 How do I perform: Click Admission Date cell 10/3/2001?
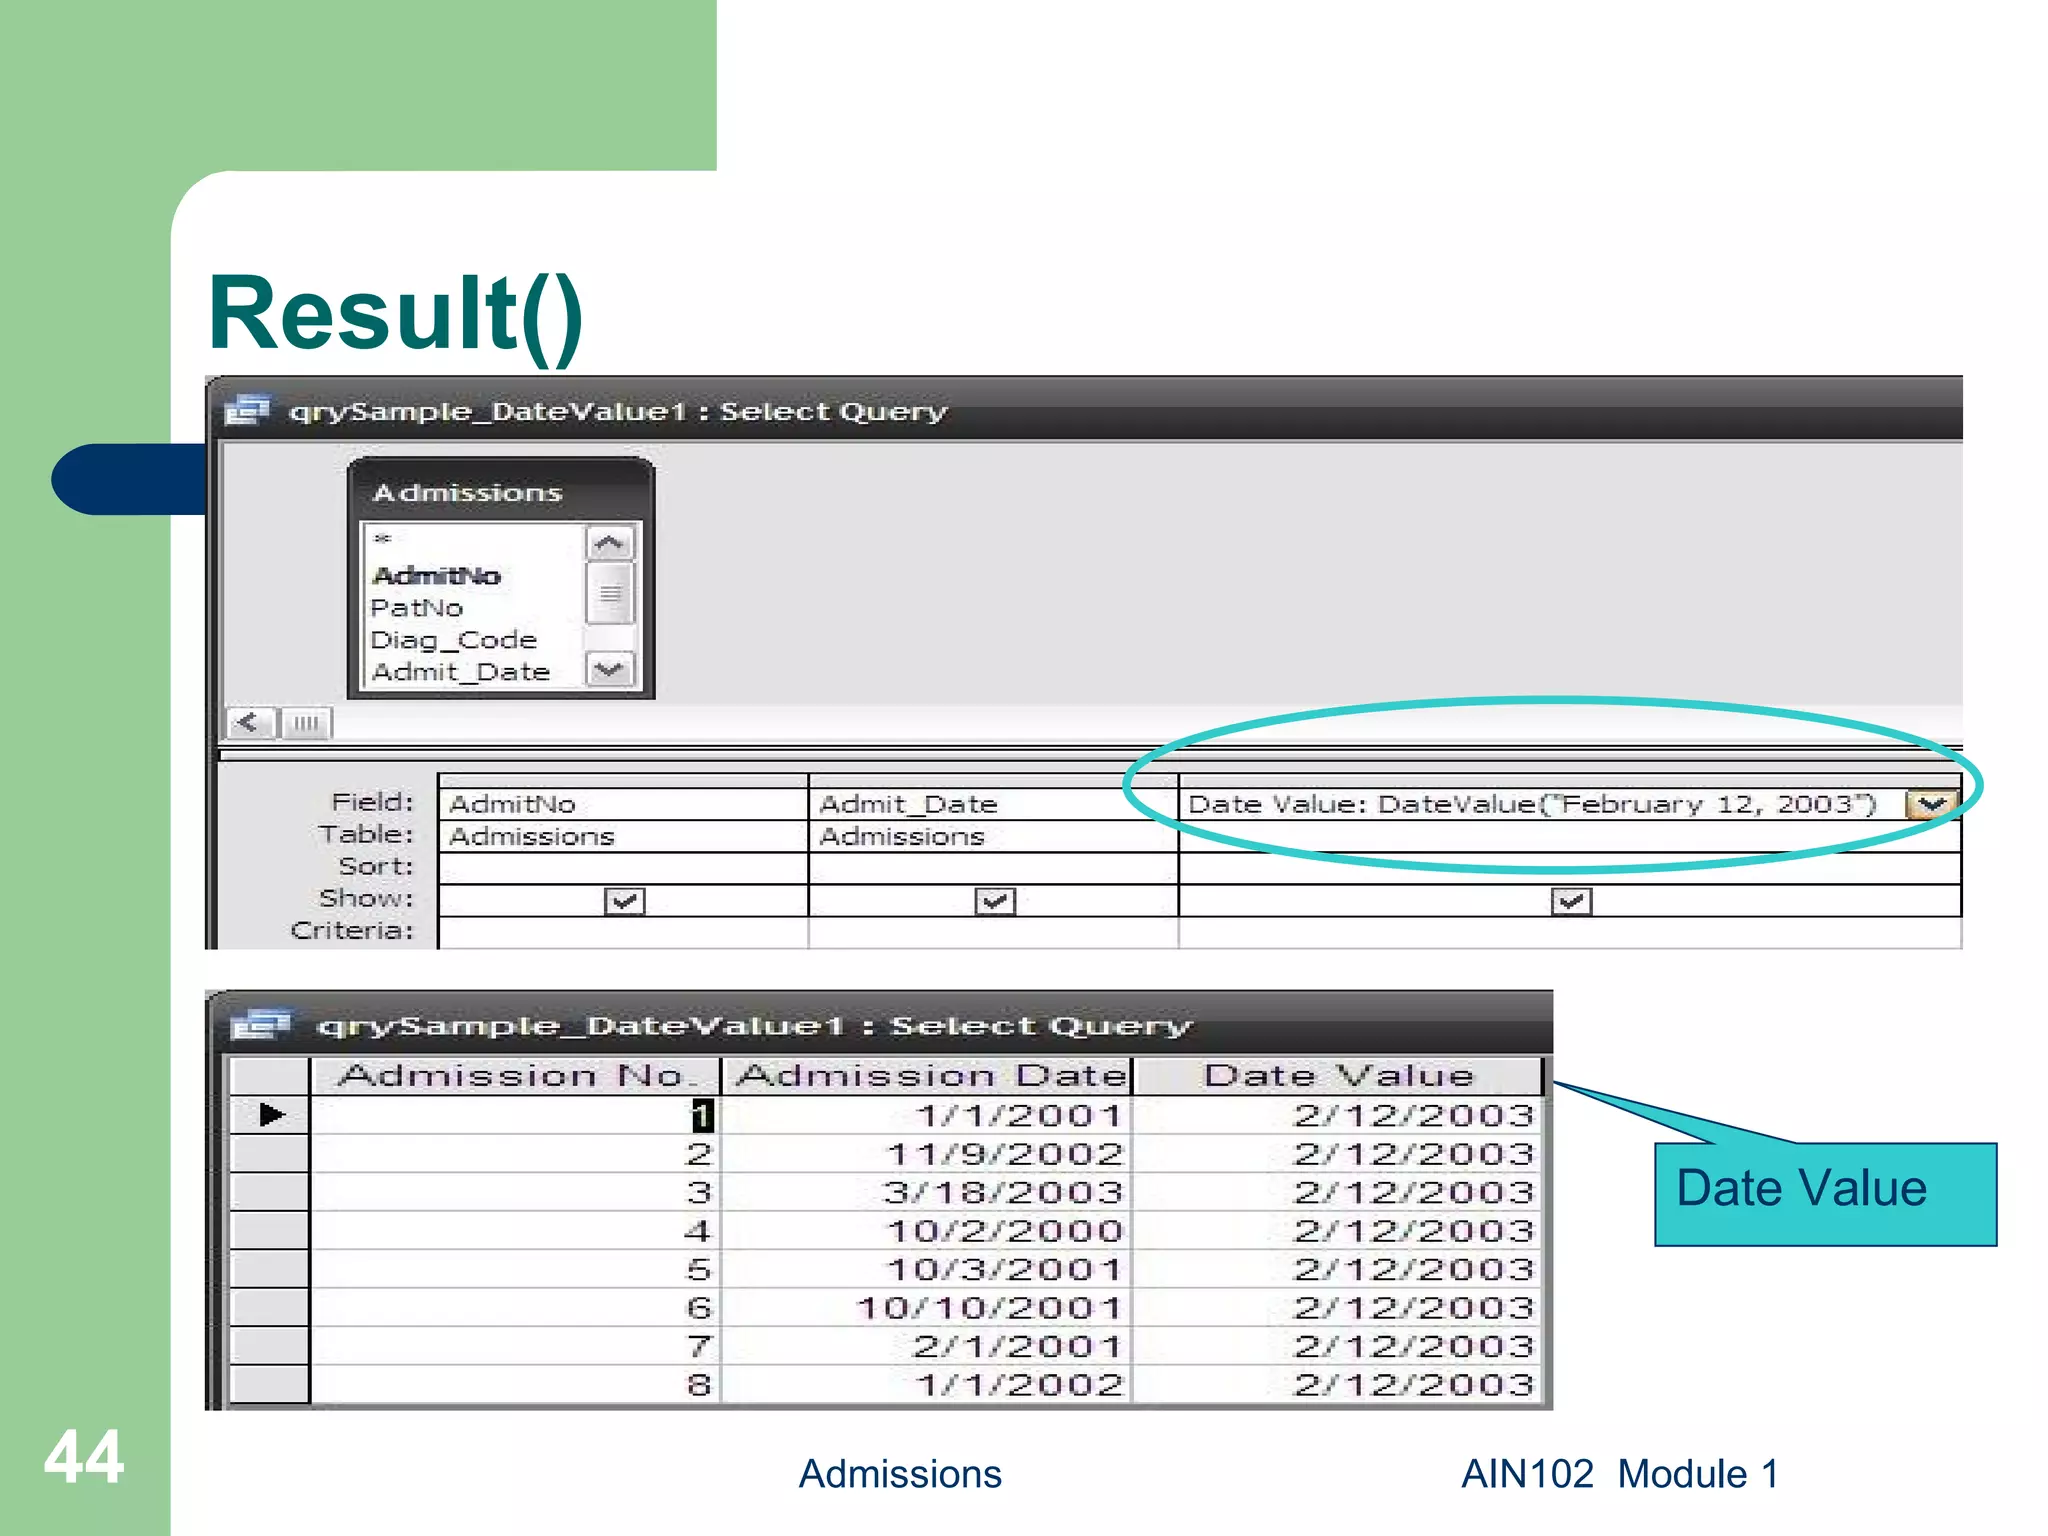[927, 1269]
